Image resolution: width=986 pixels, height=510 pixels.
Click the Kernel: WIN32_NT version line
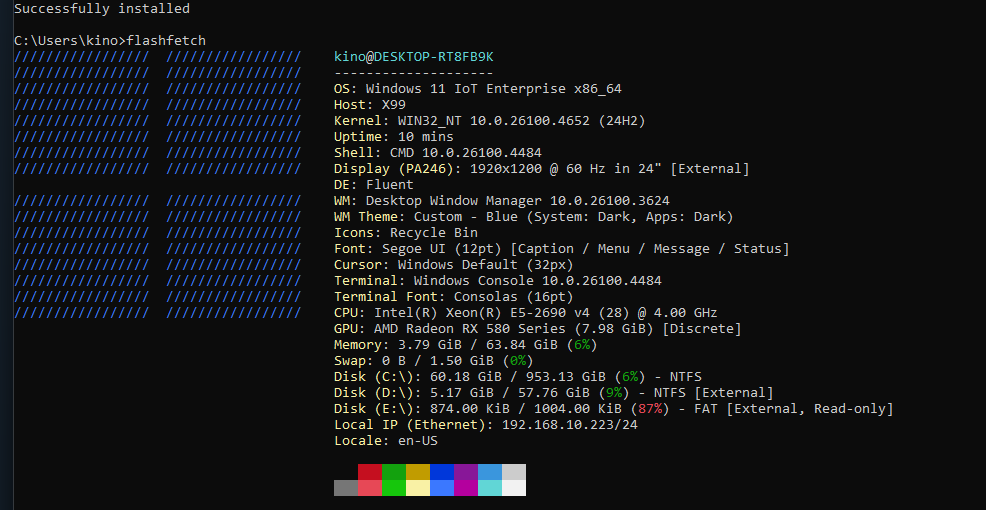click(490, 121)
